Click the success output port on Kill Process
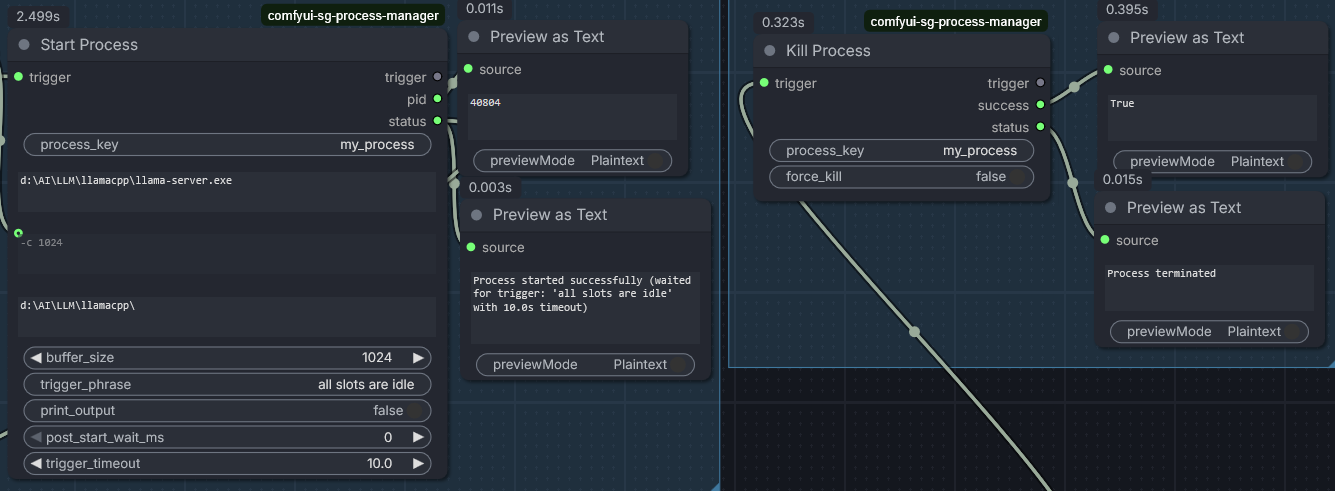Screen dimensions: 1335x491 [x=1040, y=105]
